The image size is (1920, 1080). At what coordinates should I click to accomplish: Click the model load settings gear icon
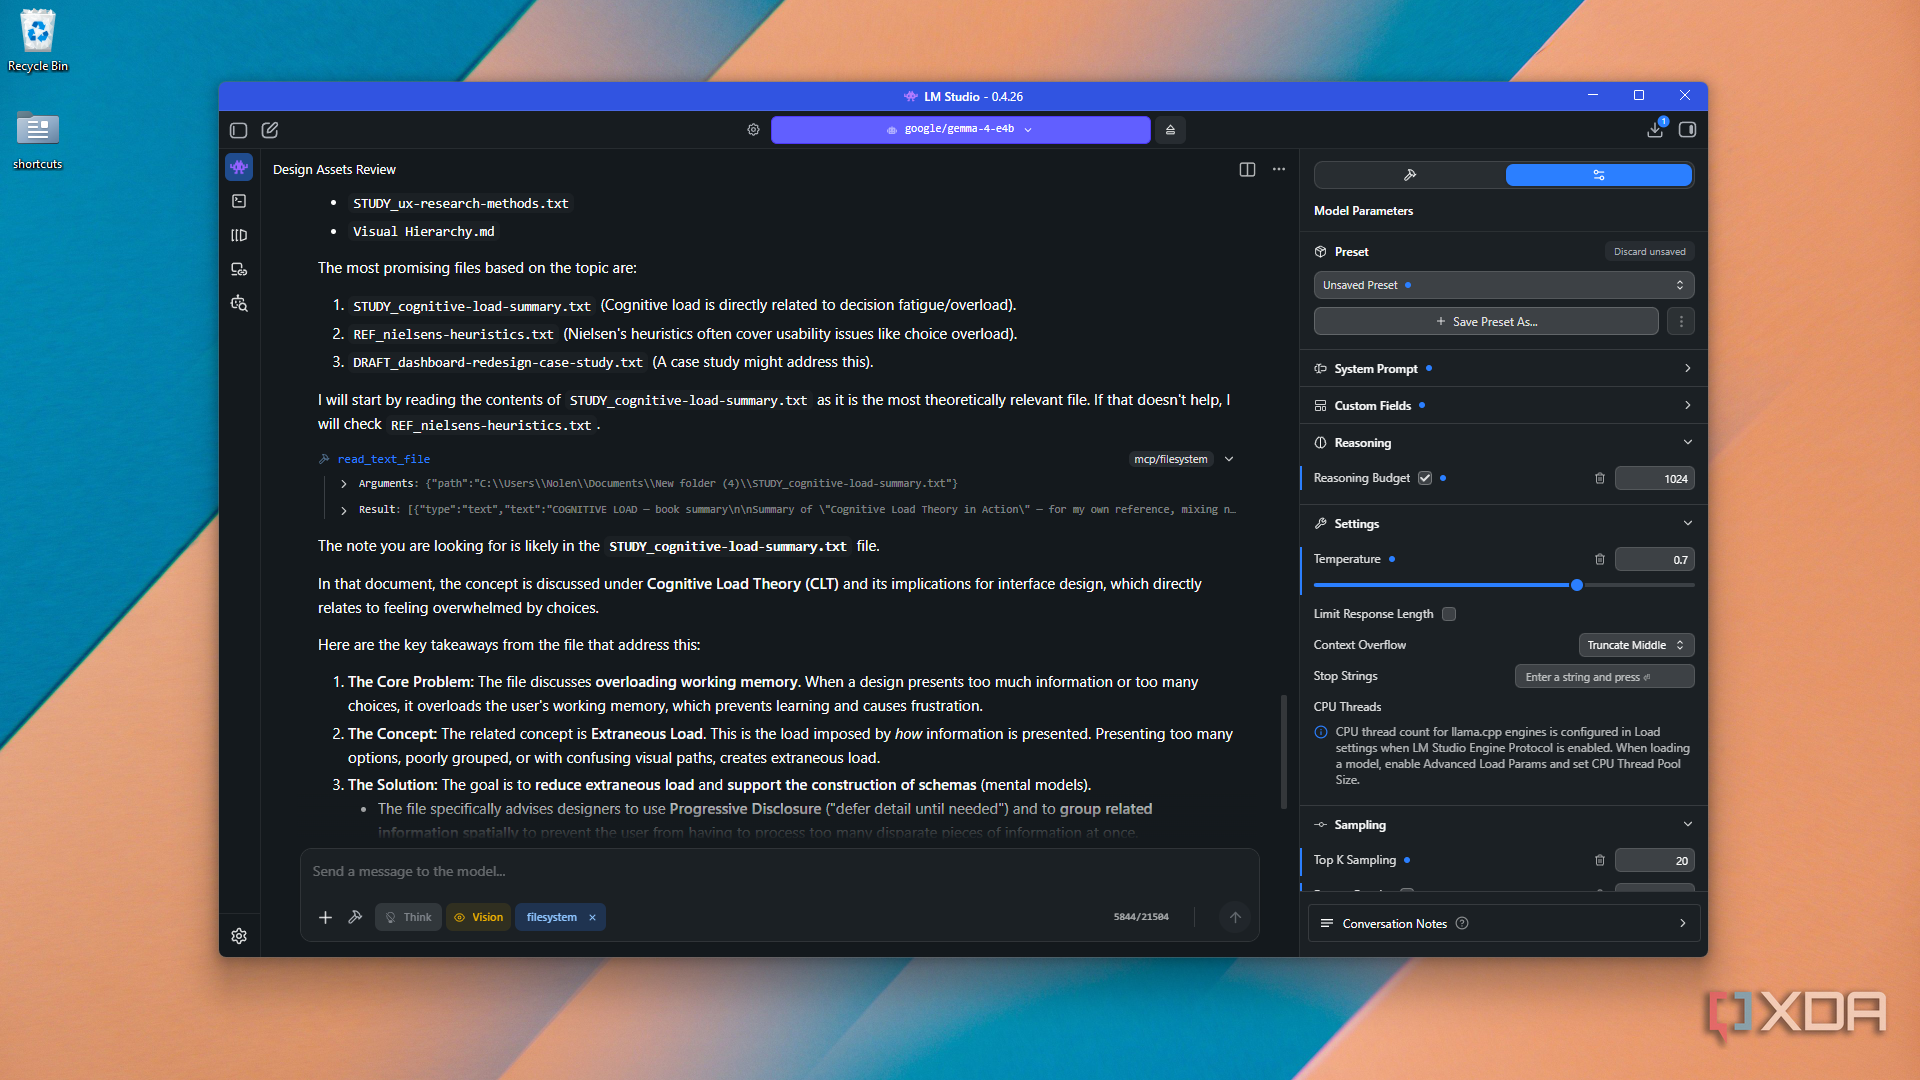pos(753,129)
